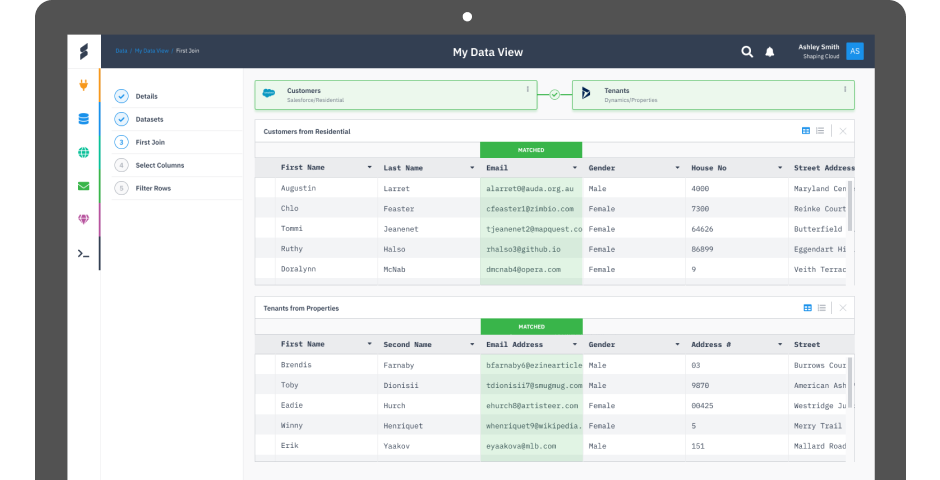
Task: Click the cell Jeanenet
Action: [x=401, y=229]
